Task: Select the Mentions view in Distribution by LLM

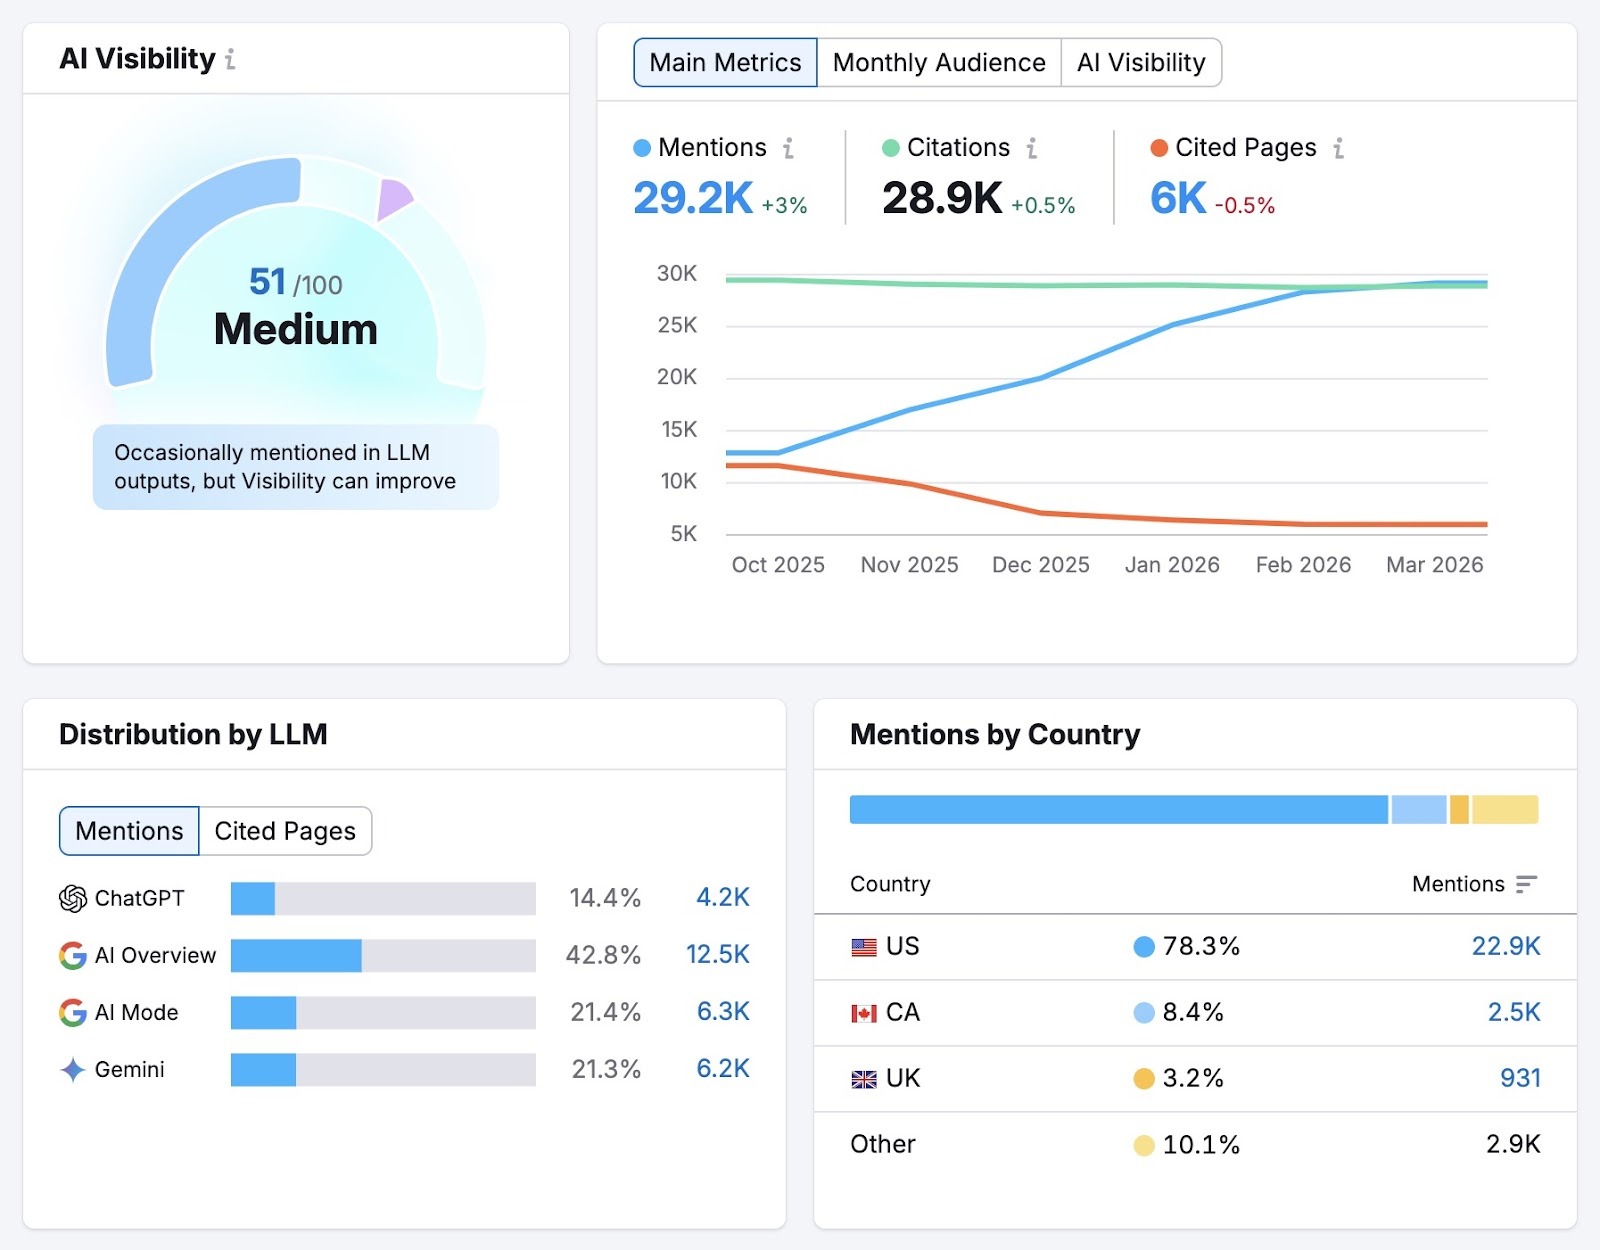Action: 128,830
